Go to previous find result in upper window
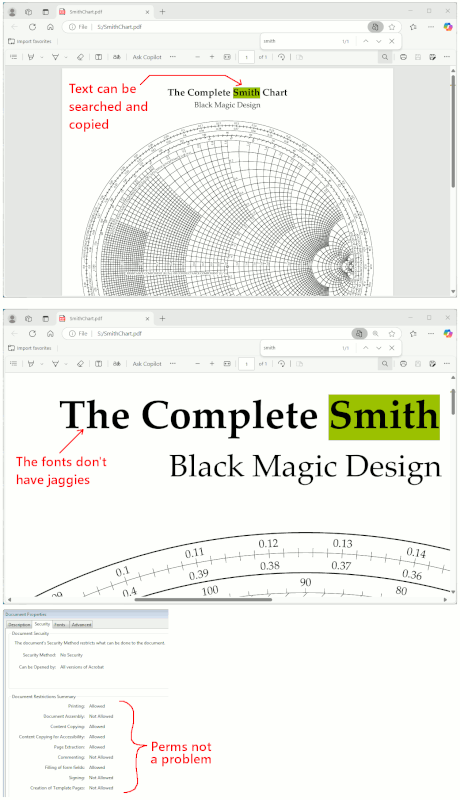This screenshot has width=460, height=800. tap(366, 41)
